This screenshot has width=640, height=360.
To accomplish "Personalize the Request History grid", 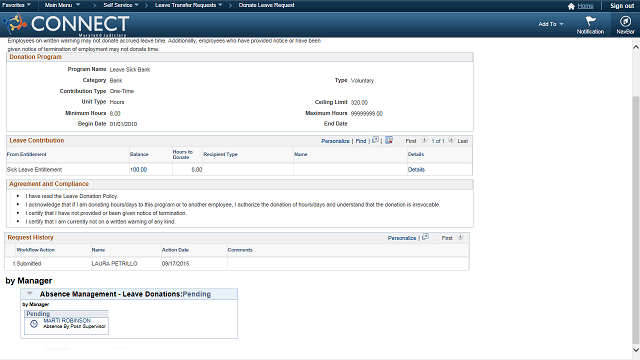I will pos(402,238).
